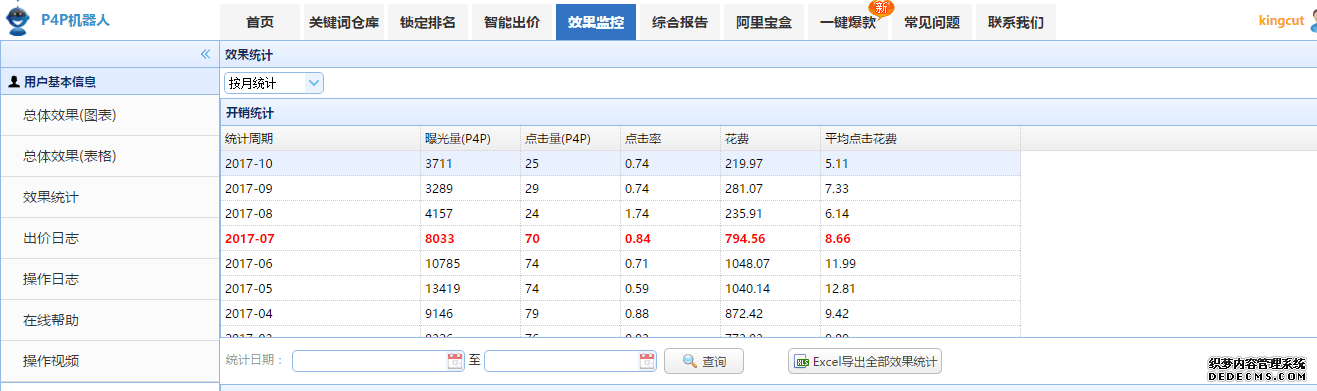Select the 2017-06 row
1317x391 pixels.
(620, 263)
